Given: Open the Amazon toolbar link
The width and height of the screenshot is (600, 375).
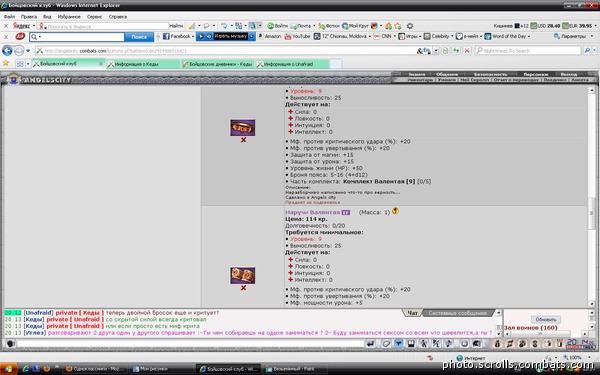Looking at the screenshot, I should pyautogui.click(x=269, y=36).
